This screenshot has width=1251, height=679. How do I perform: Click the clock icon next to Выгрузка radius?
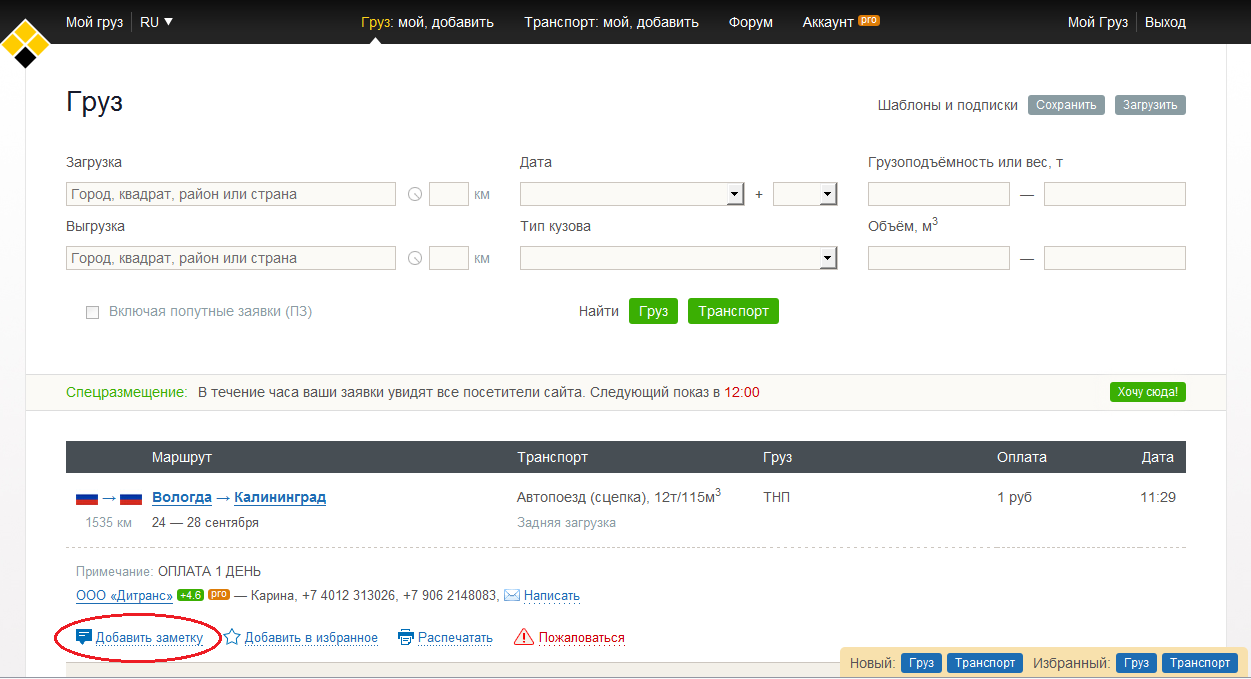415,258
